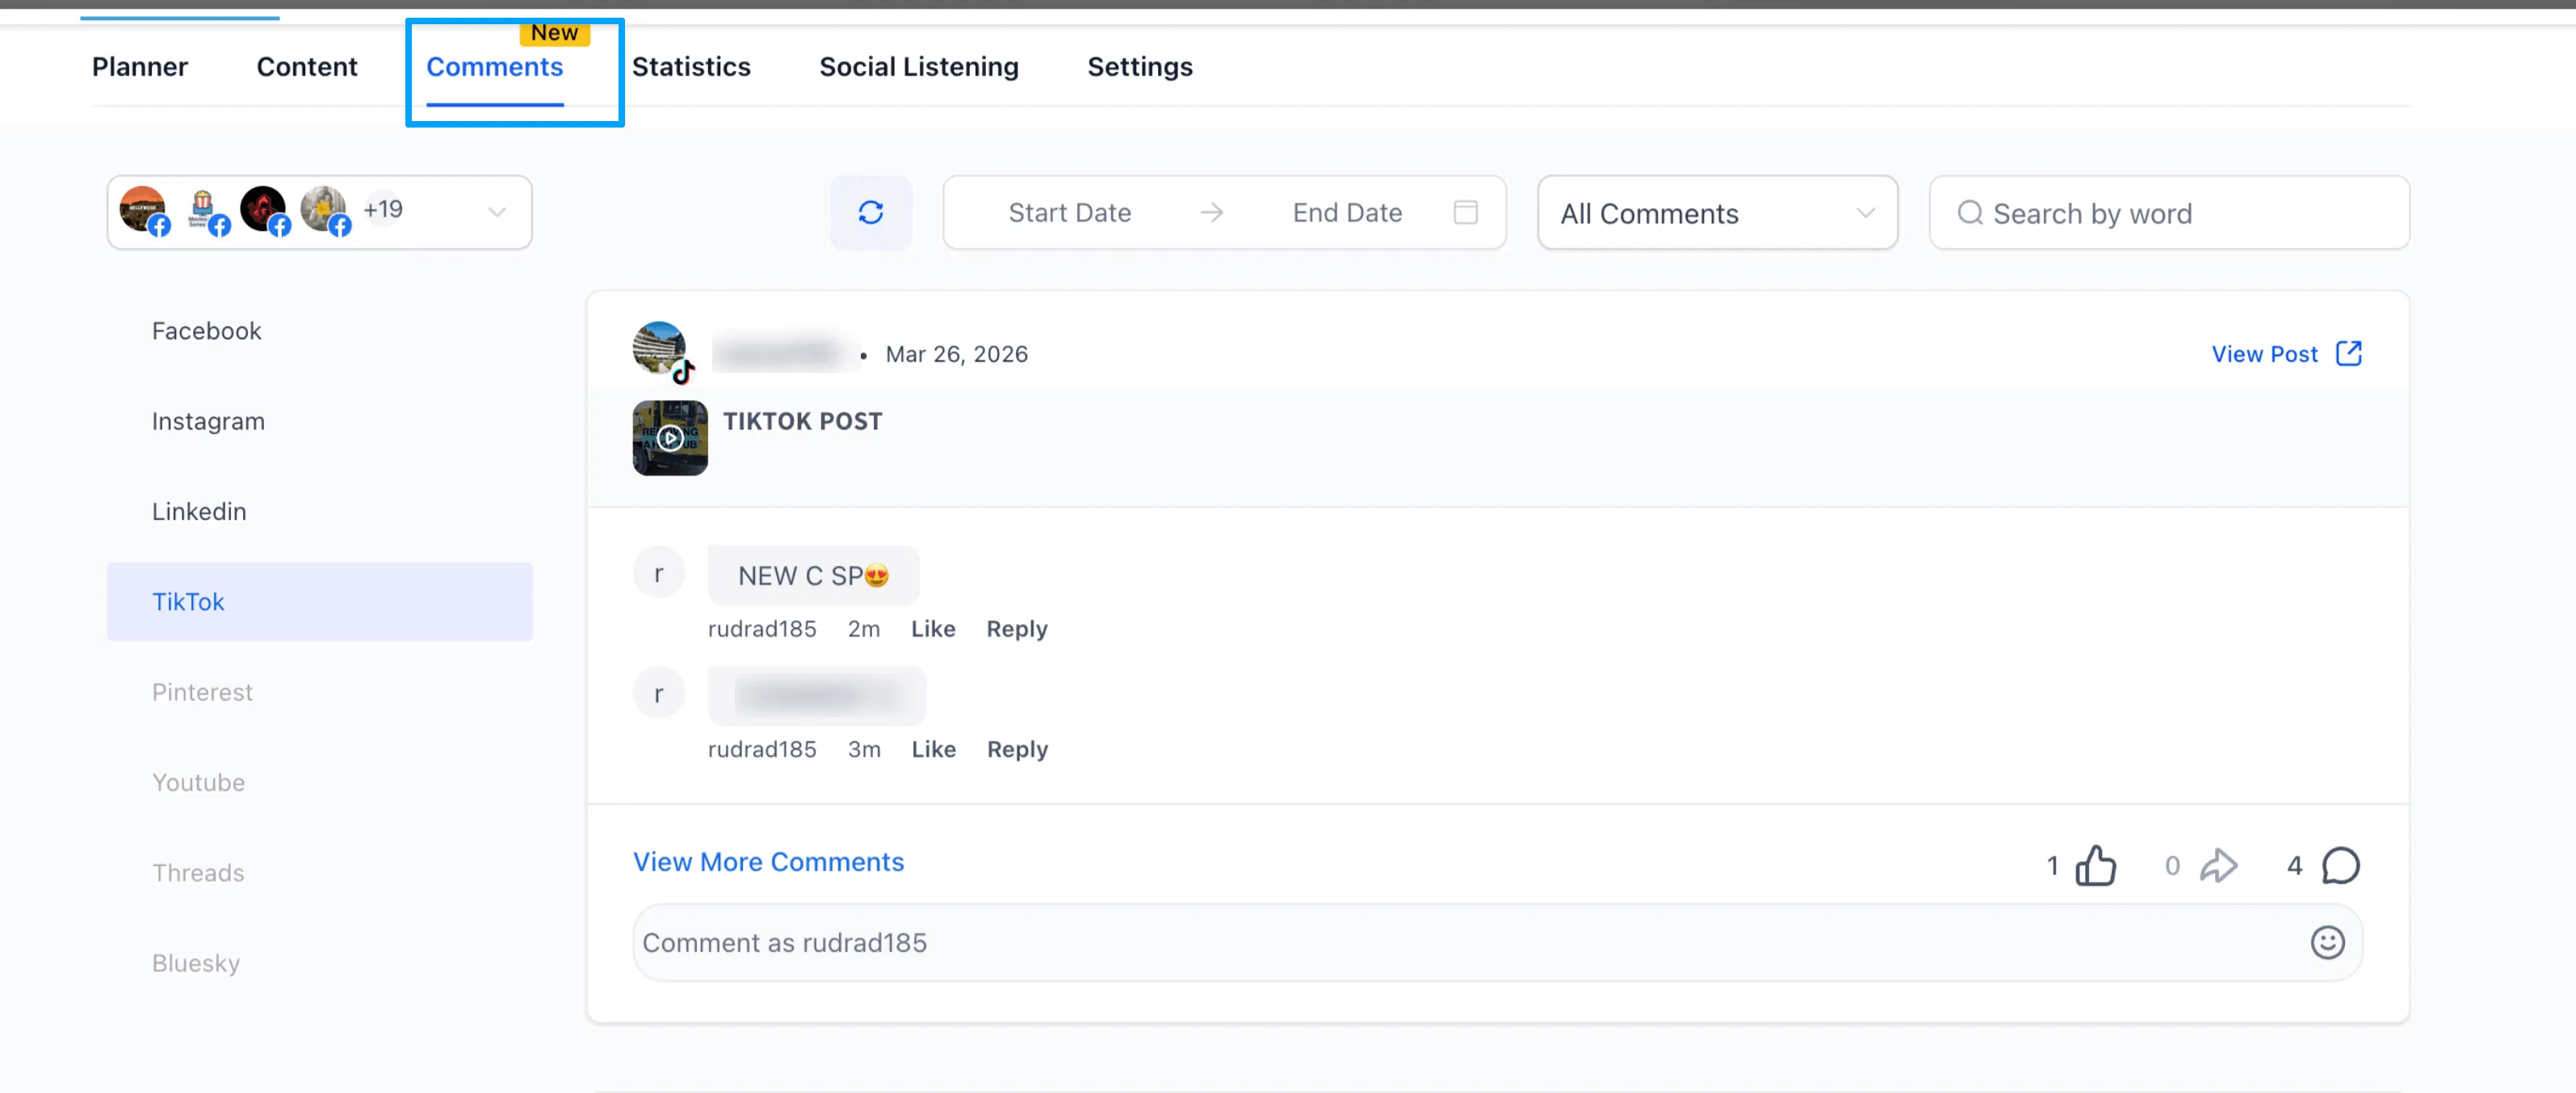The width and height of the screenshot is (2576, 1093).
Task: Select Youtube in the network list
Action: coord(319,782)
